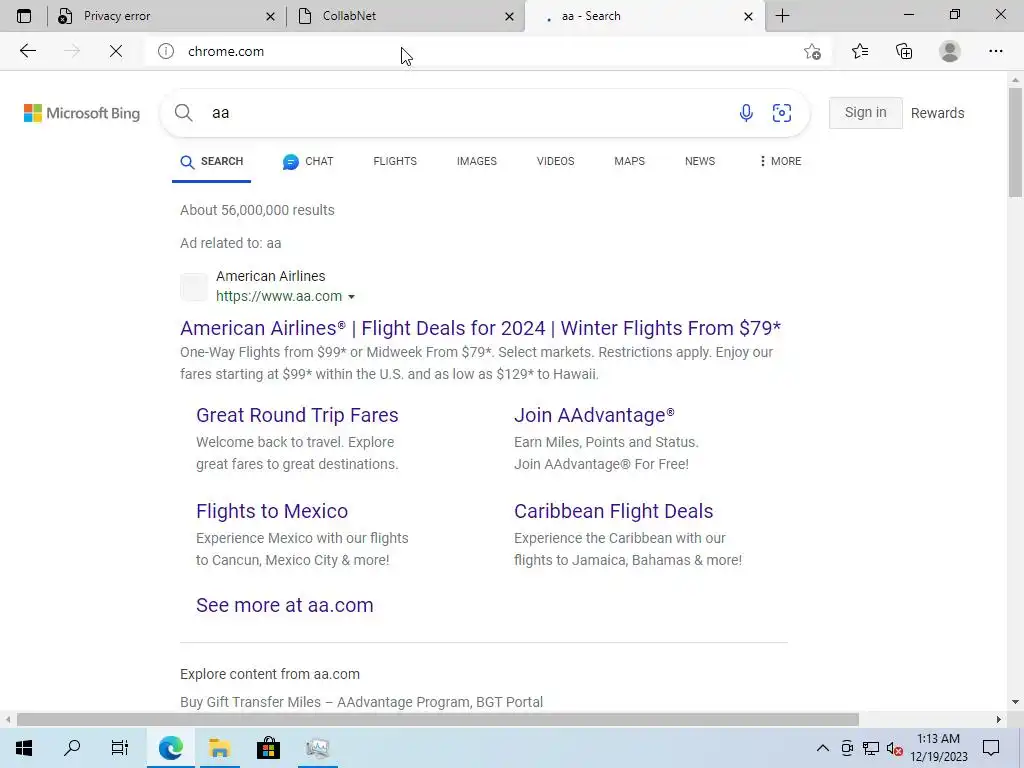Open American Airlines Flight Deals for 2024 link
The height and width of the screenshot is (768, 1024).
tap(480, 328)
